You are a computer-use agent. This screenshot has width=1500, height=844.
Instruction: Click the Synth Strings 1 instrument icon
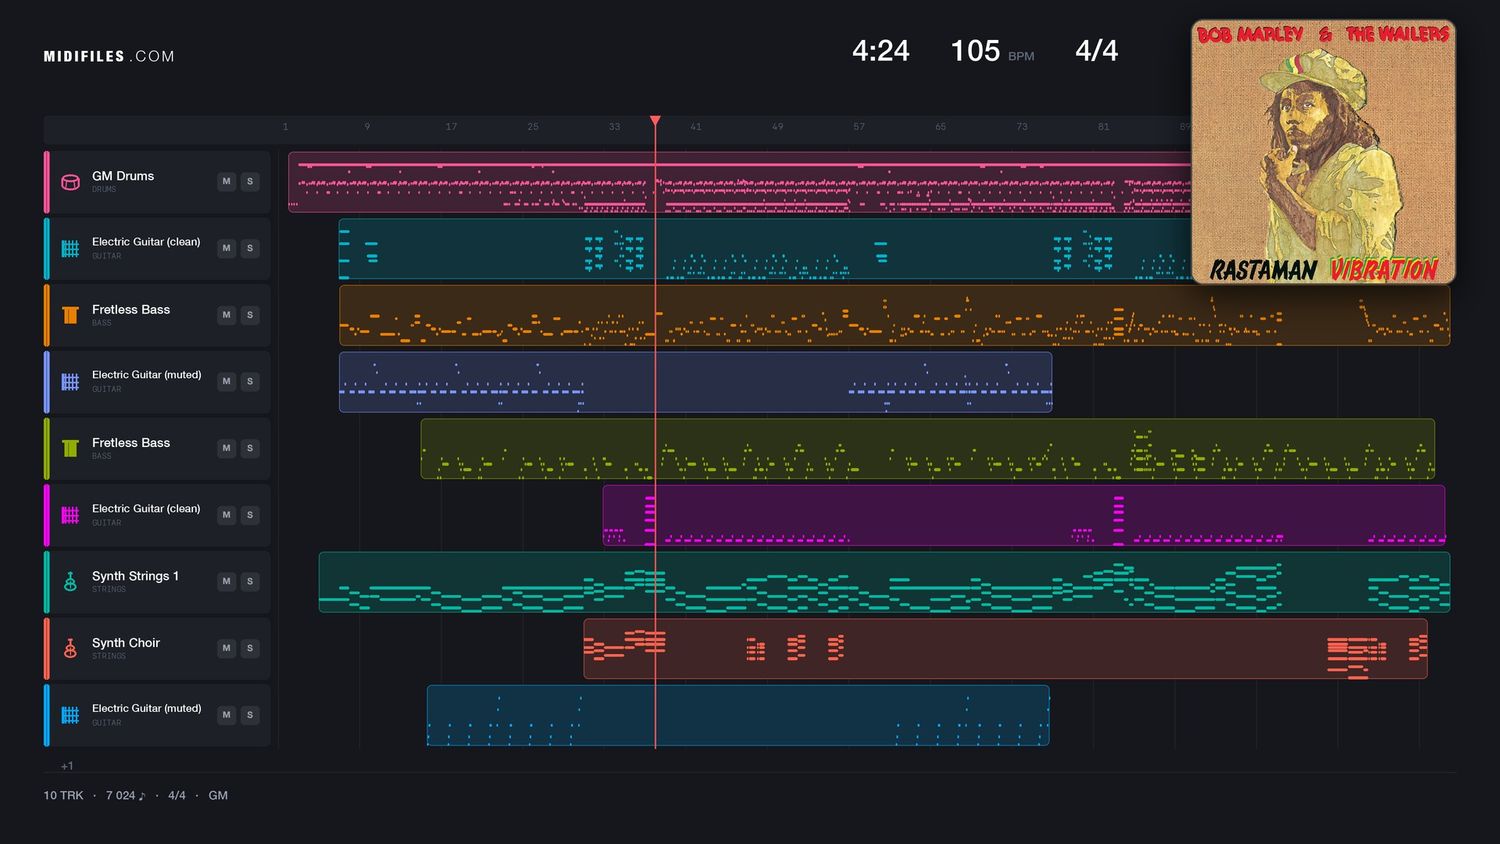pyautogui.click(x=70, y=581)
